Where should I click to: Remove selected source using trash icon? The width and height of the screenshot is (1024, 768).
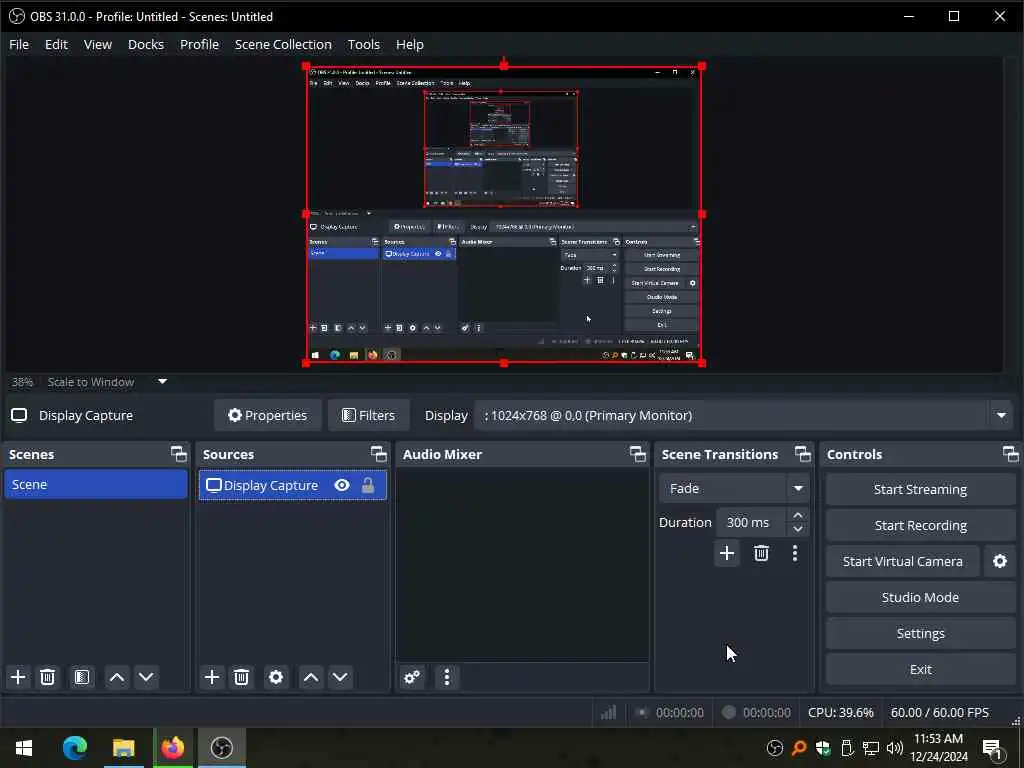click(242, 677)
